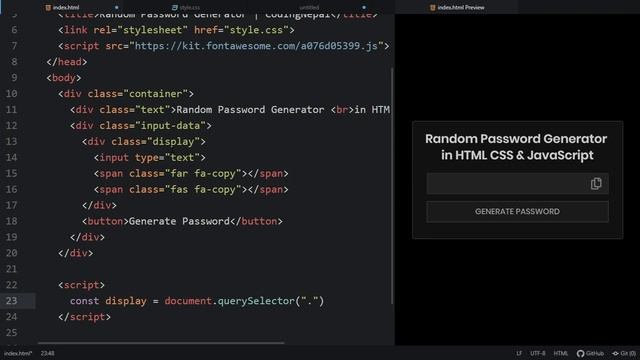Click line number 23 in gutter
Image resolution: width=640 pixels, height=360 pixels.
point(11,301)
